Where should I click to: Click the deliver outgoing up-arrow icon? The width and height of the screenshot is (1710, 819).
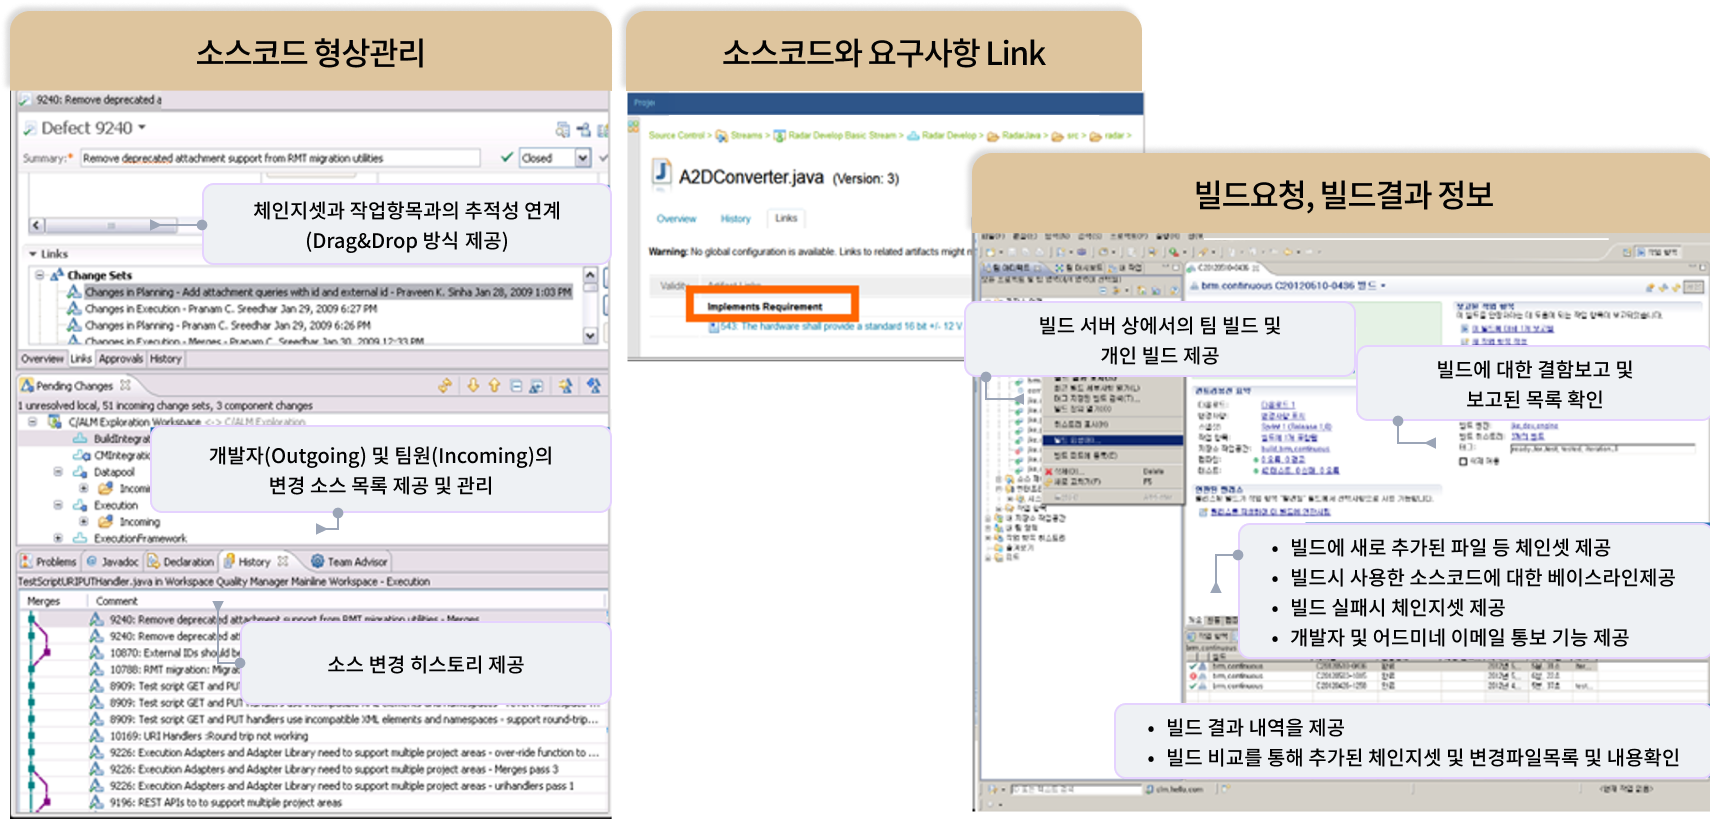[x=494, y=385]
